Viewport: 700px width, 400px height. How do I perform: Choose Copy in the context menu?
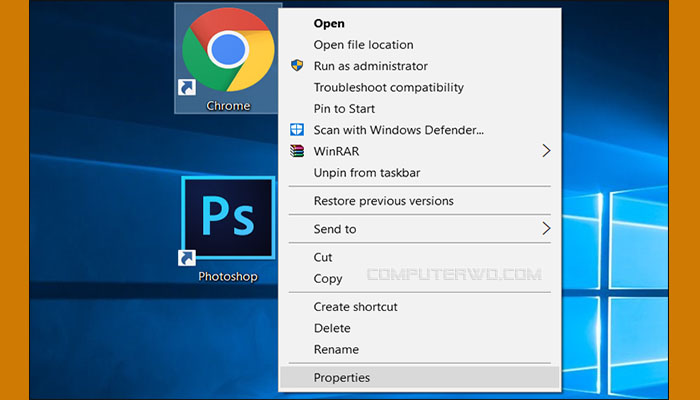[x=328, y=279]
